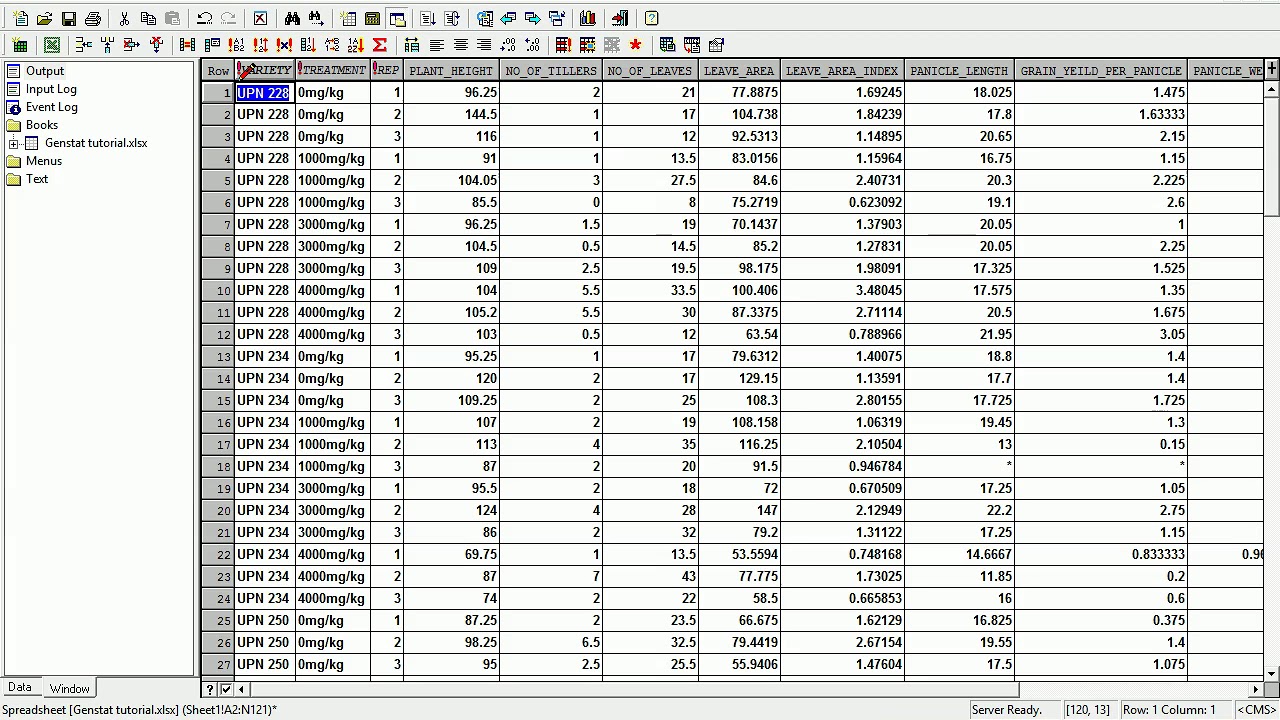Switch to the Window tab
Image resolution: width=1280 pixels, height=720 pixels.
tap(70, 689)
